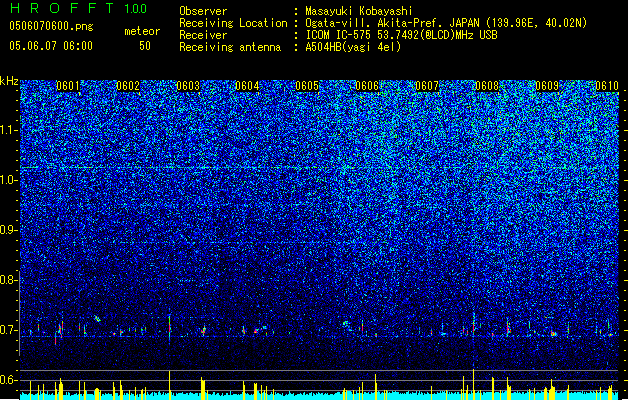Click the date 05.06.07 06:00
This screenshot has width=629, height=400.
pyautogui.click(x=51, y=45)
